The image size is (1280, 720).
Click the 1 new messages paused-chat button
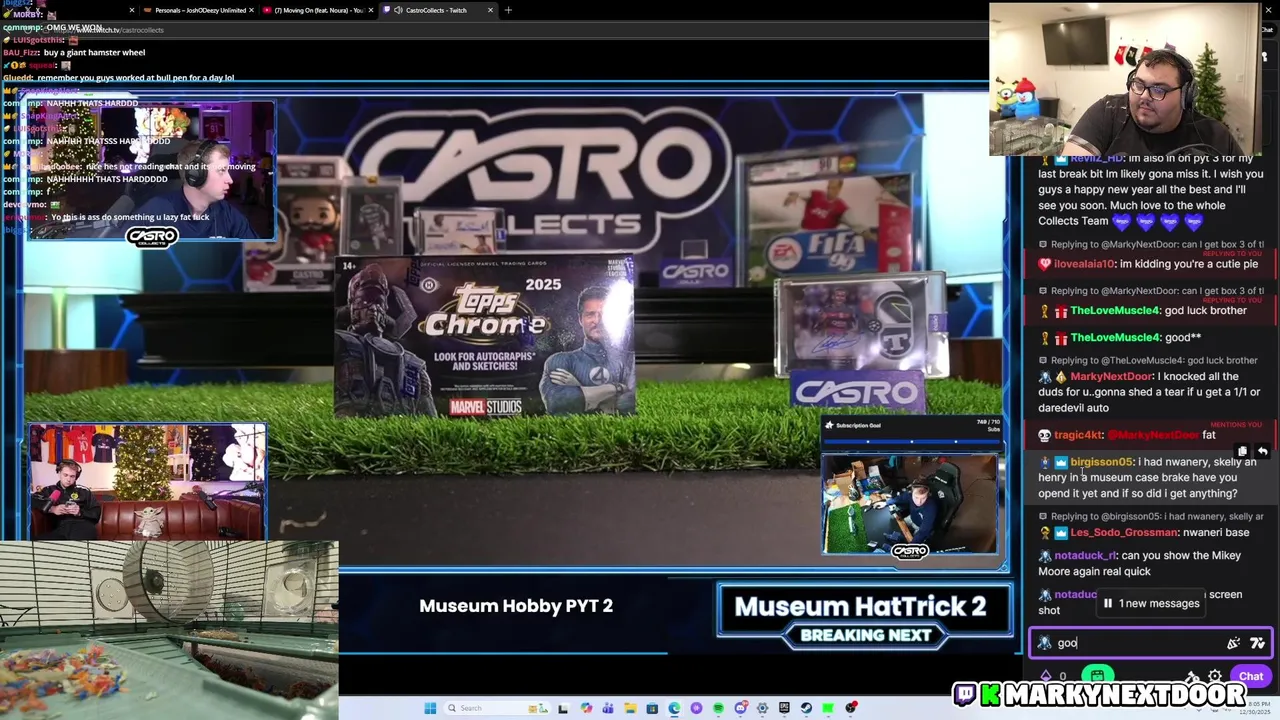(x=1150, y=603)
